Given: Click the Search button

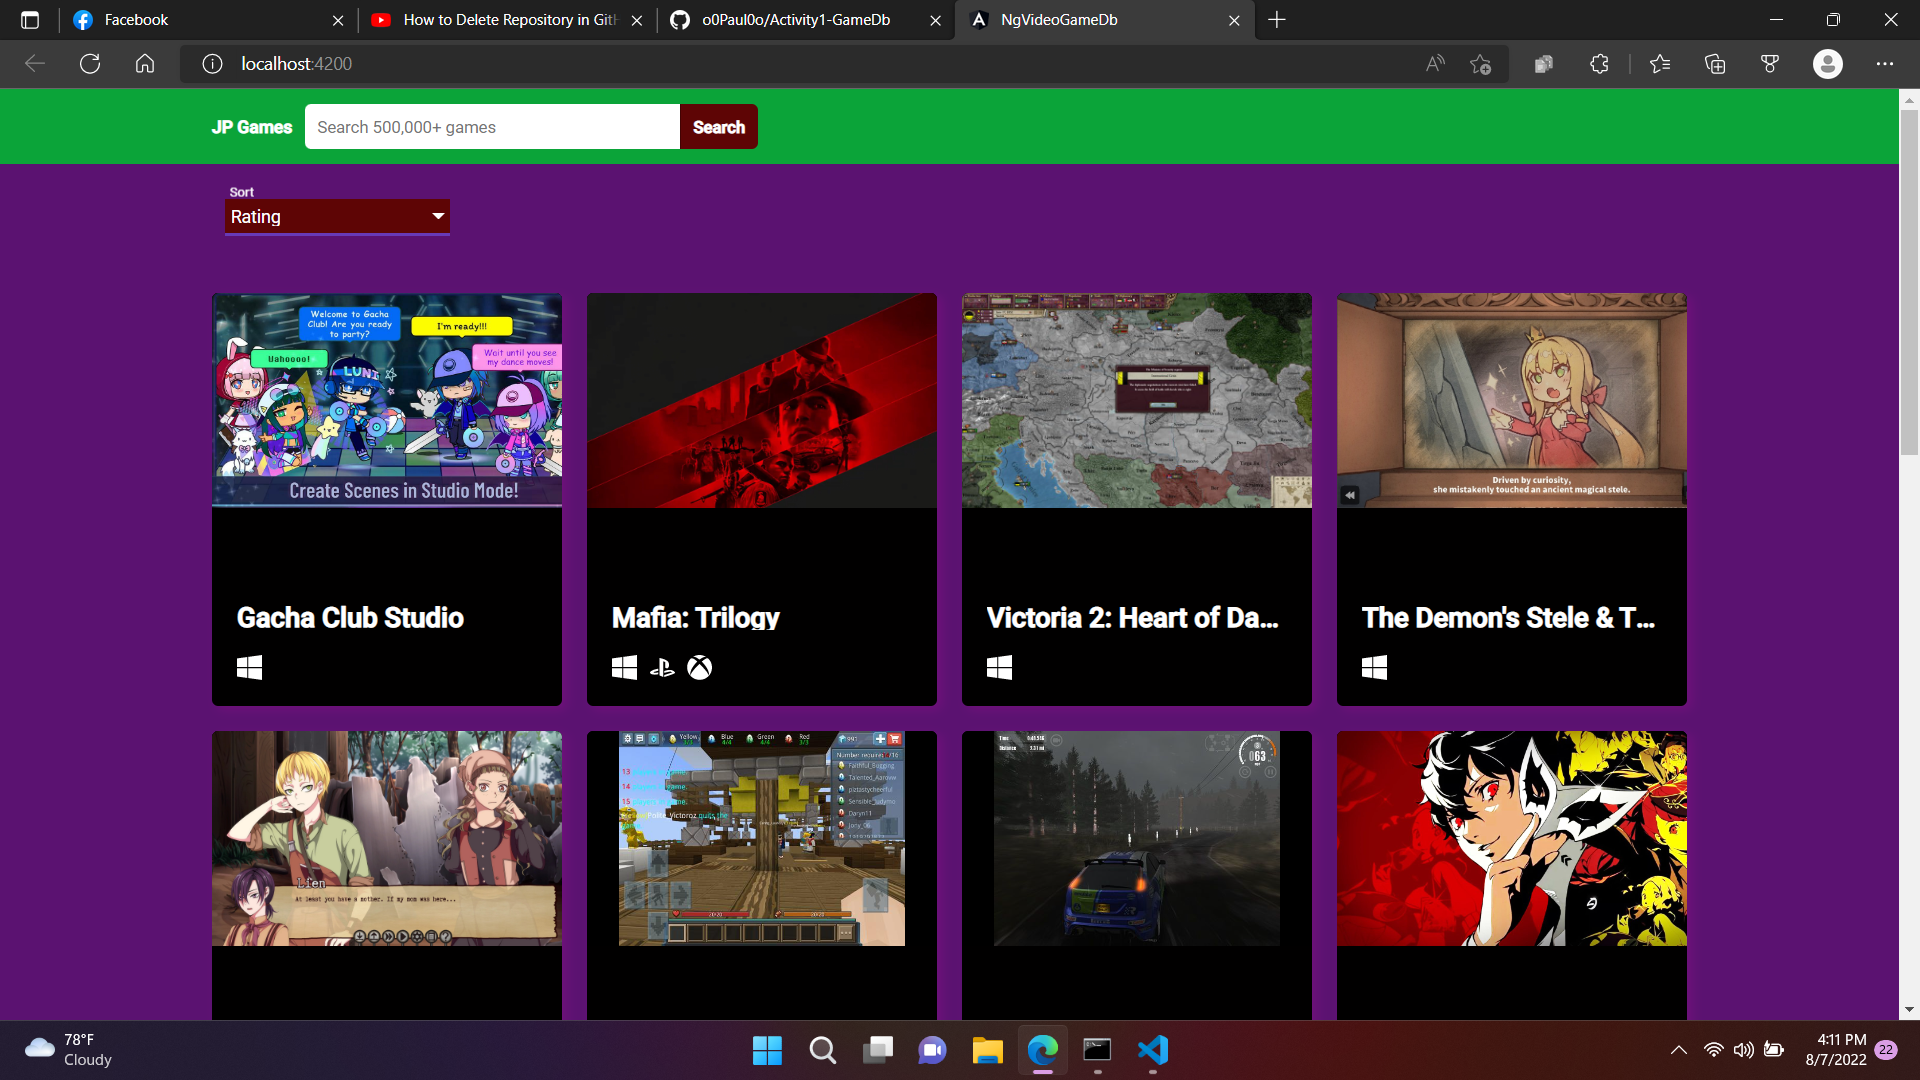Looking at the screenshot, I should pos(719,127).
